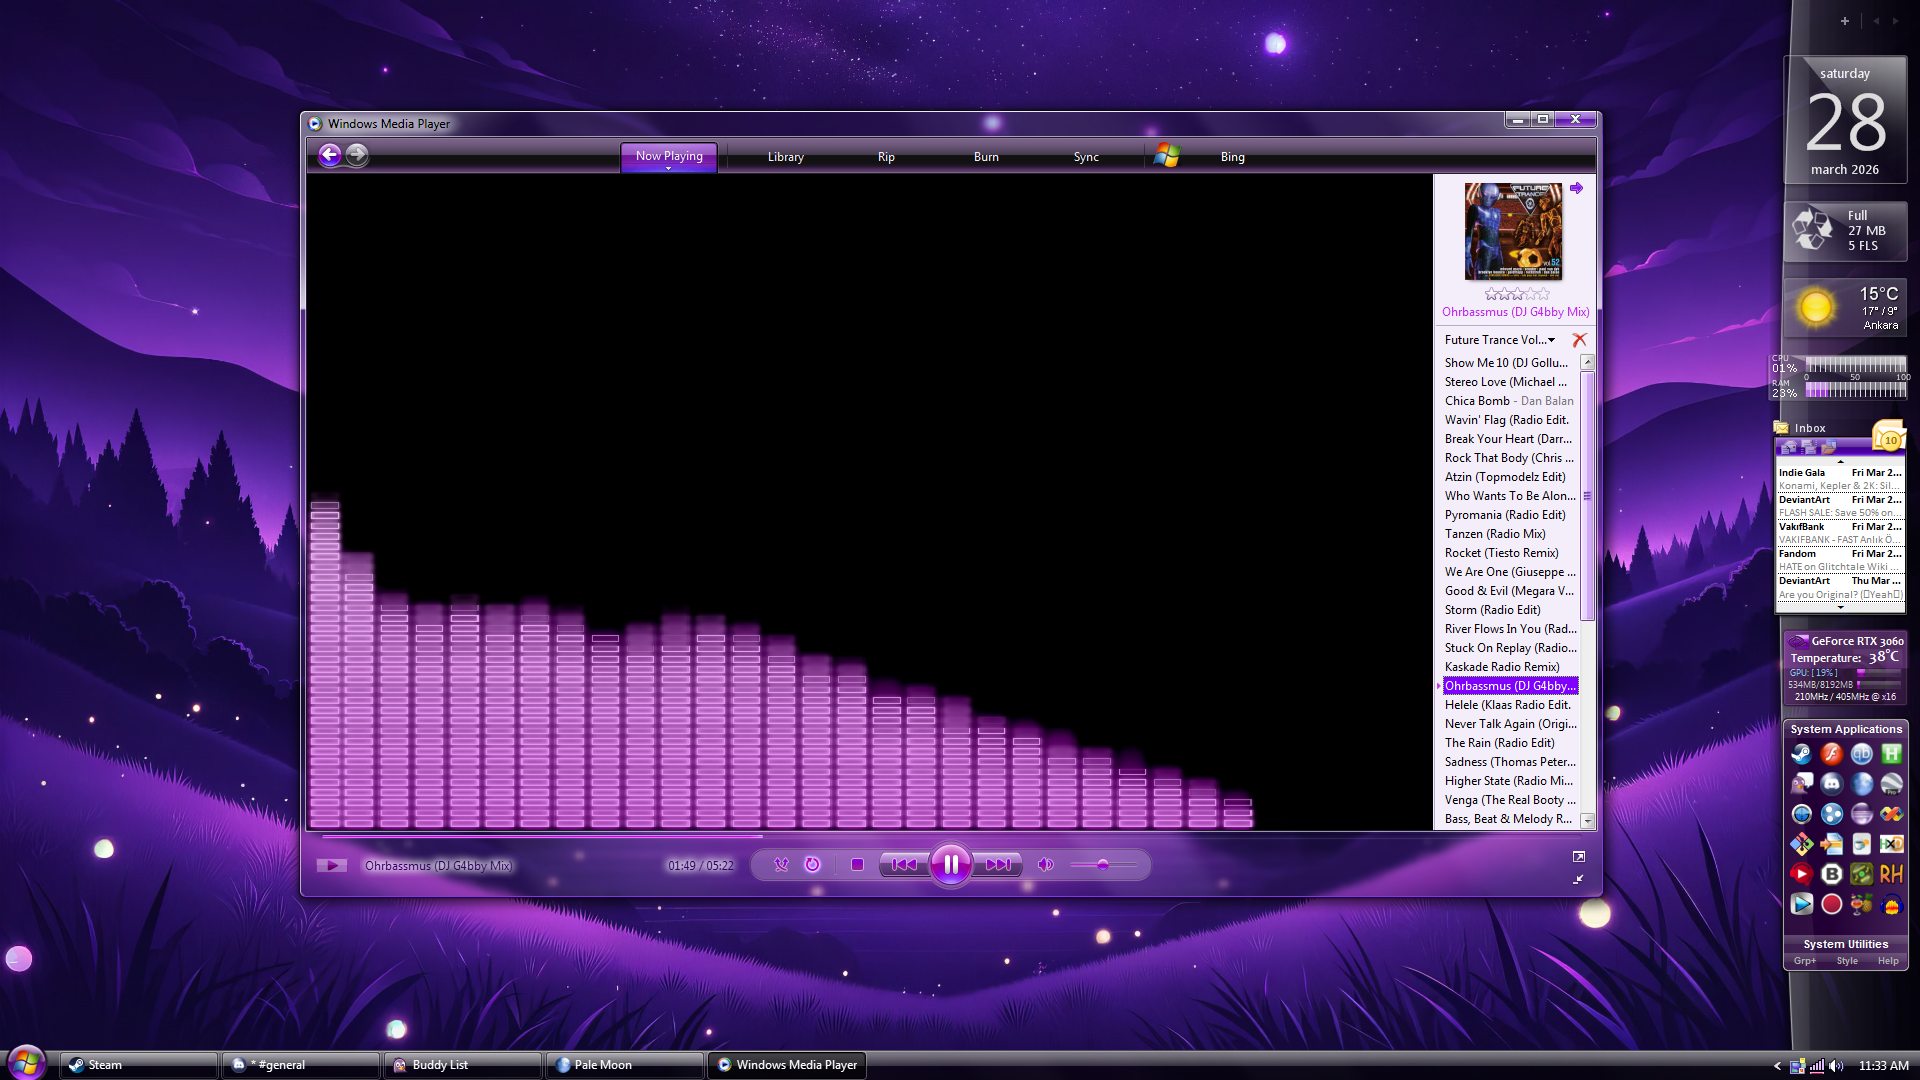Screen dimensions: 1920x1080
Task: Rate the song using the star rating
Action: pos(1517,294)
